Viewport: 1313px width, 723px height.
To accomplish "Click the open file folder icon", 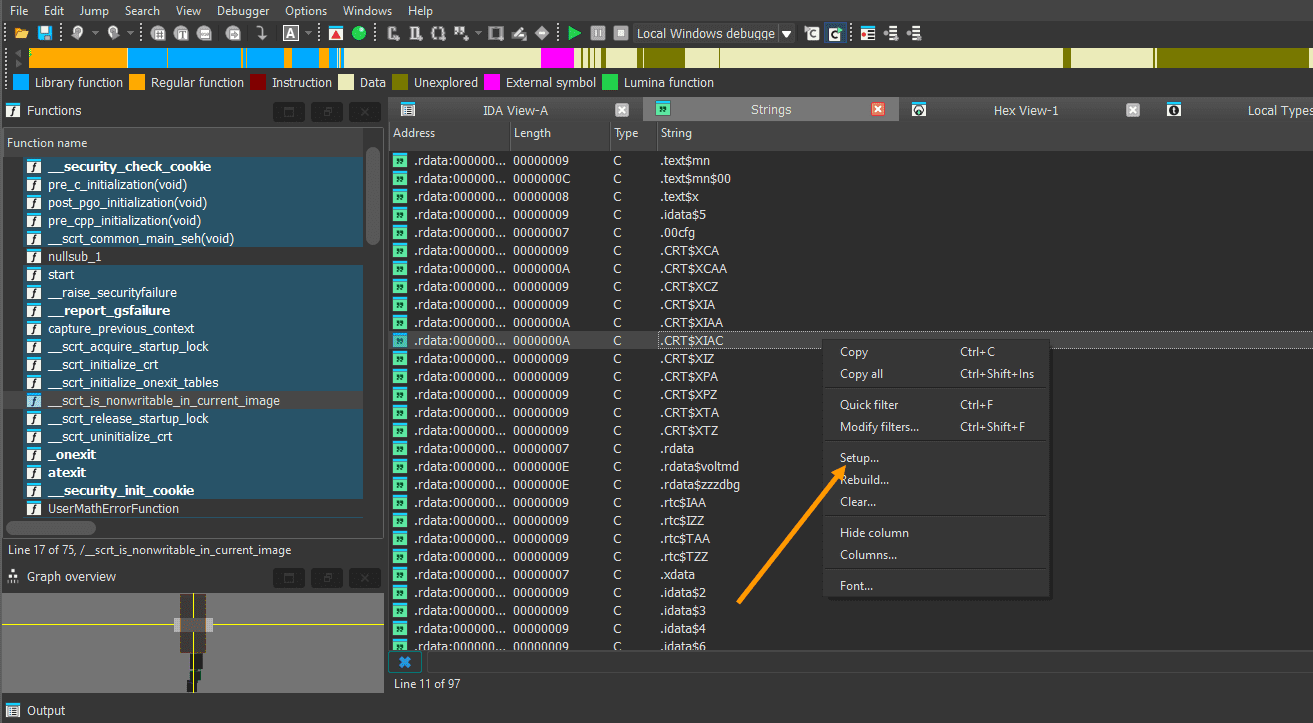I will click(x=21, y=33).
